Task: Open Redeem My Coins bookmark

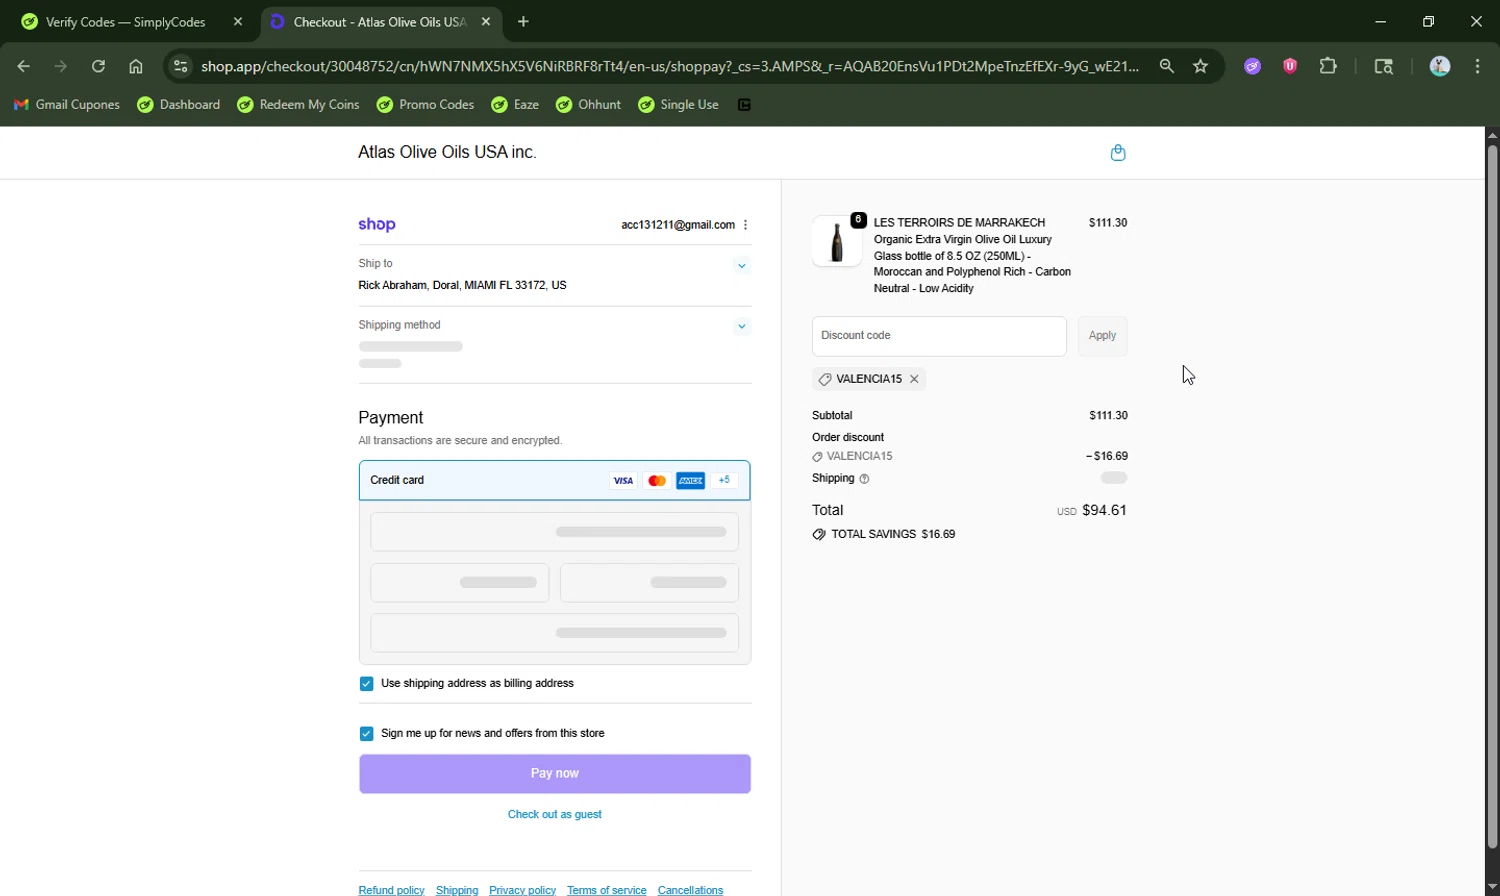Action: coord(298,105)
